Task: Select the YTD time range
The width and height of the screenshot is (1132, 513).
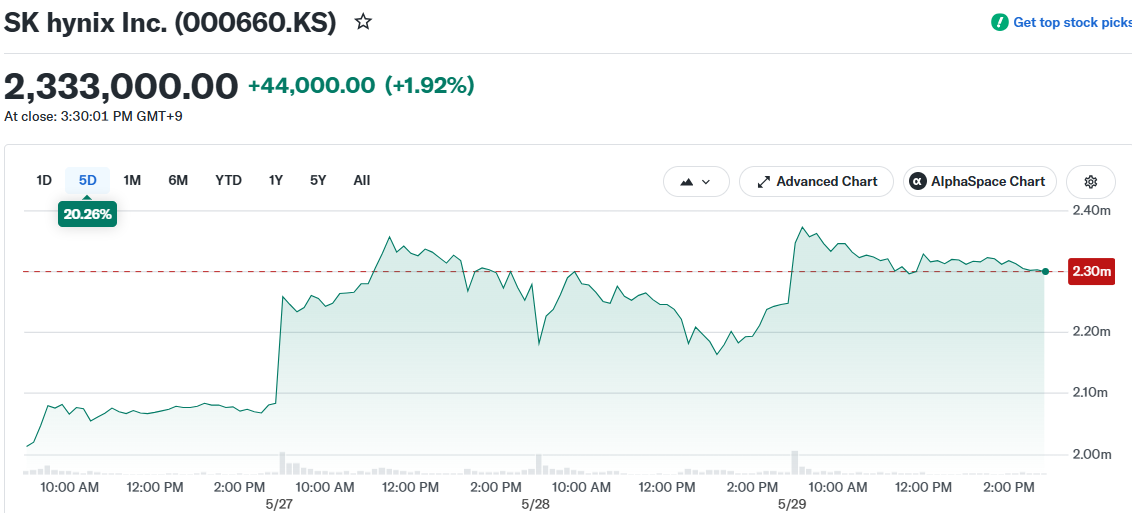Action: (x=228, y=180)
